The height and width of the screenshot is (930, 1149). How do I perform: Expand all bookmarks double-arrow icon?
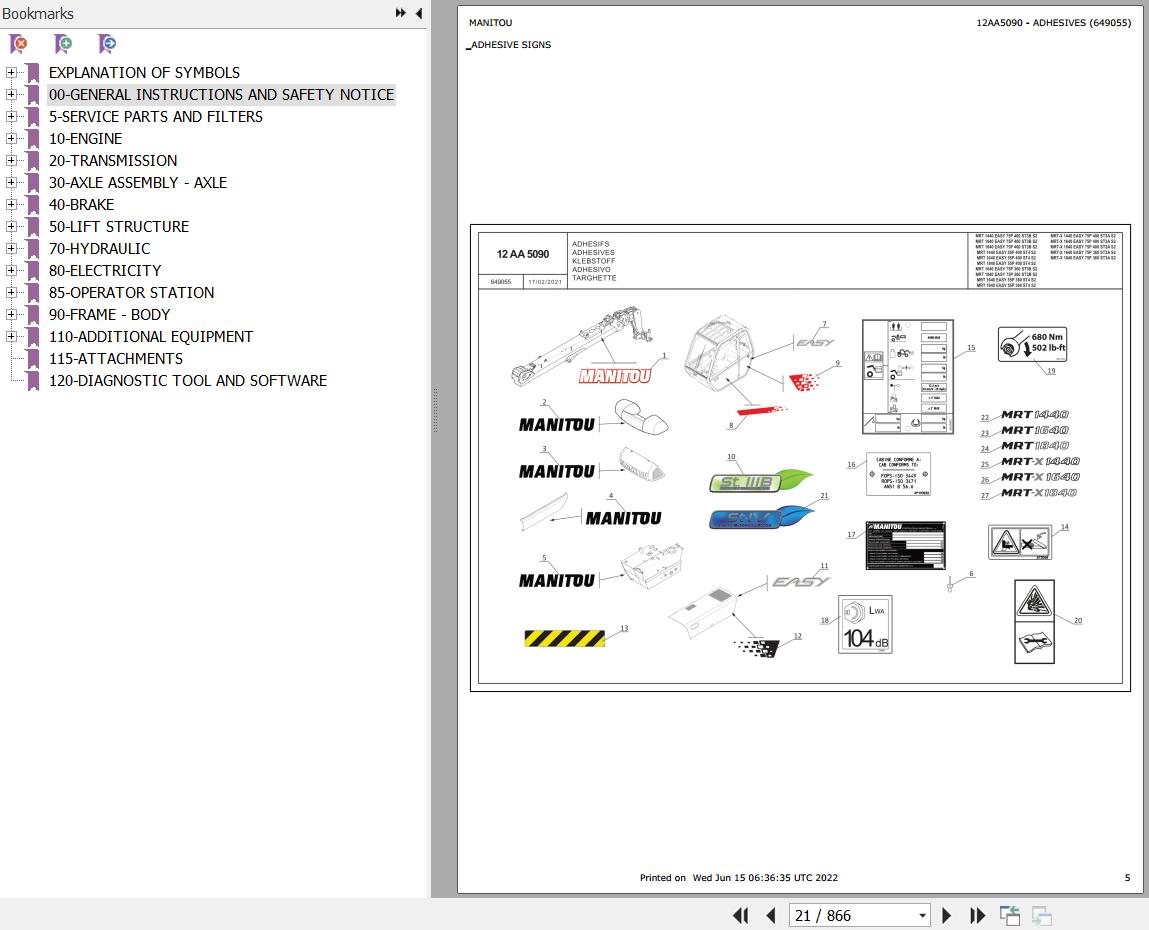(401, 13)
